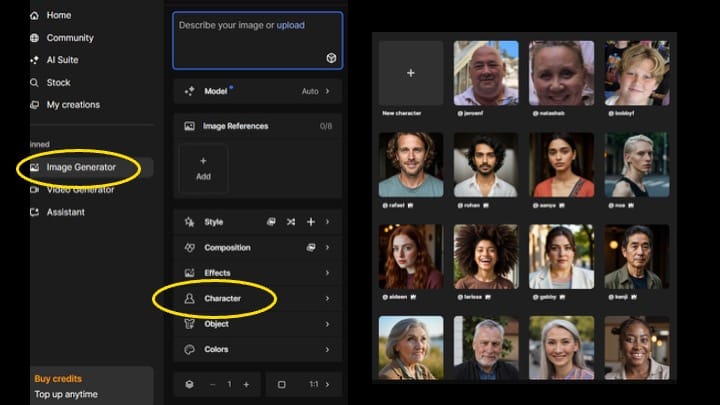
Task: Open the Video Generator tool
Action: click(80, 189)
